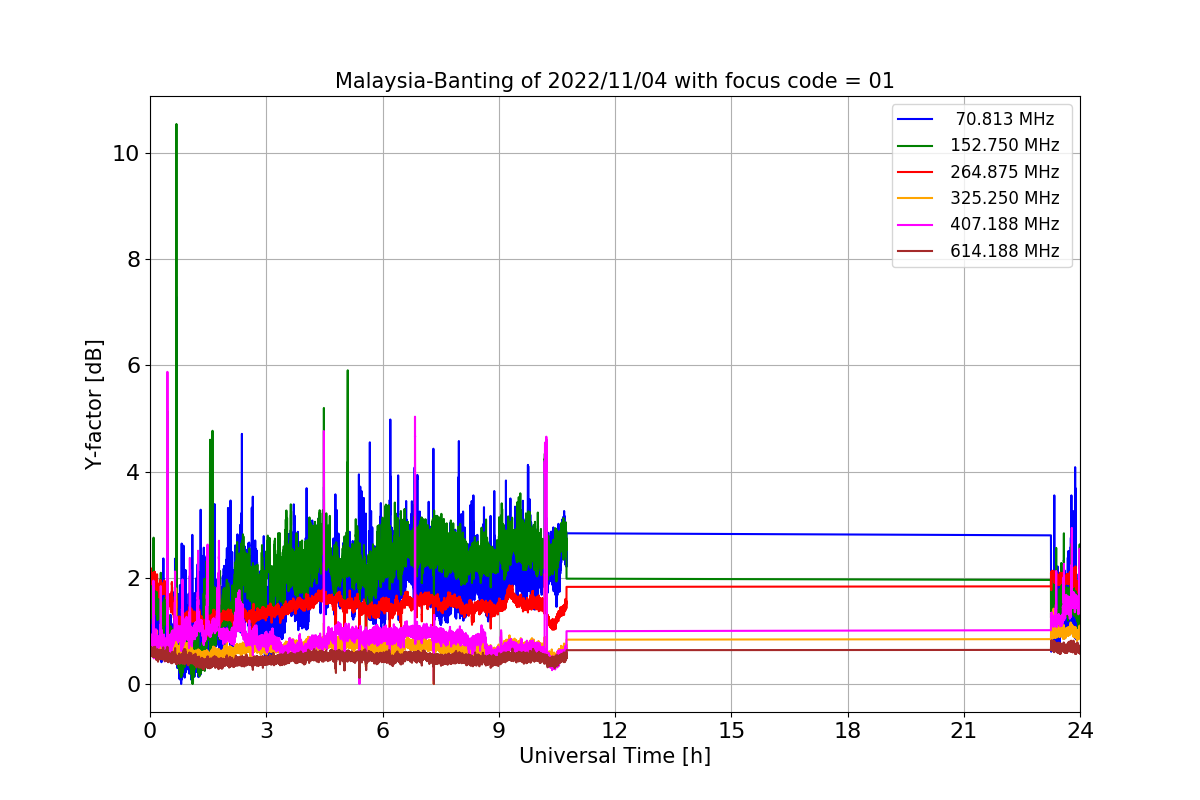
Task: Click the y-axis tick label '4'
Action: coord(133,472)
